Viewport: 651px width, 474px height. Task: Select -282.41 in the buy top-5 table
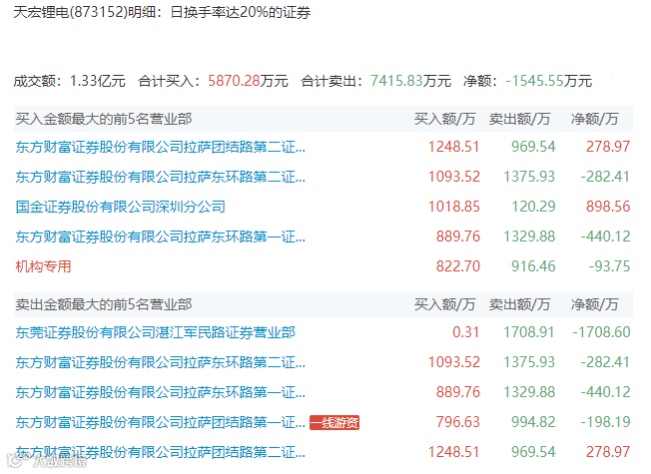pos(605,177)
